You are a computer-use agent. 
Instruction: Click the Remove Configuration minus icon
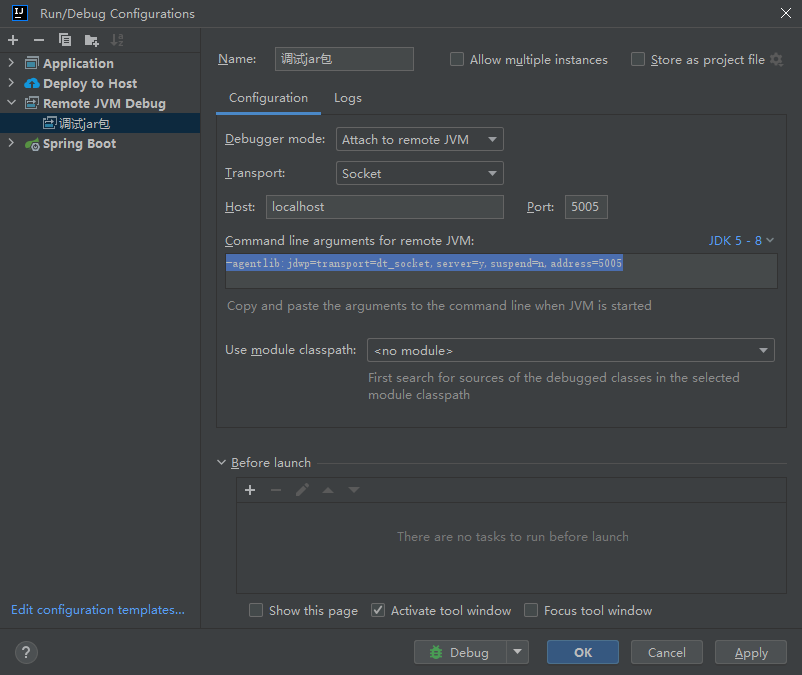(x=39, y=40)
